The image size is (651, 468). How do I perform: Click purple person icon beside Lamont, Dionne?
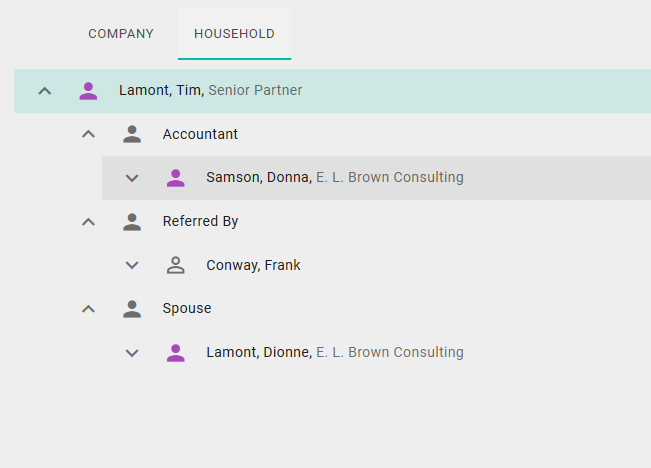pyautogui.click(x=176, y=352)
